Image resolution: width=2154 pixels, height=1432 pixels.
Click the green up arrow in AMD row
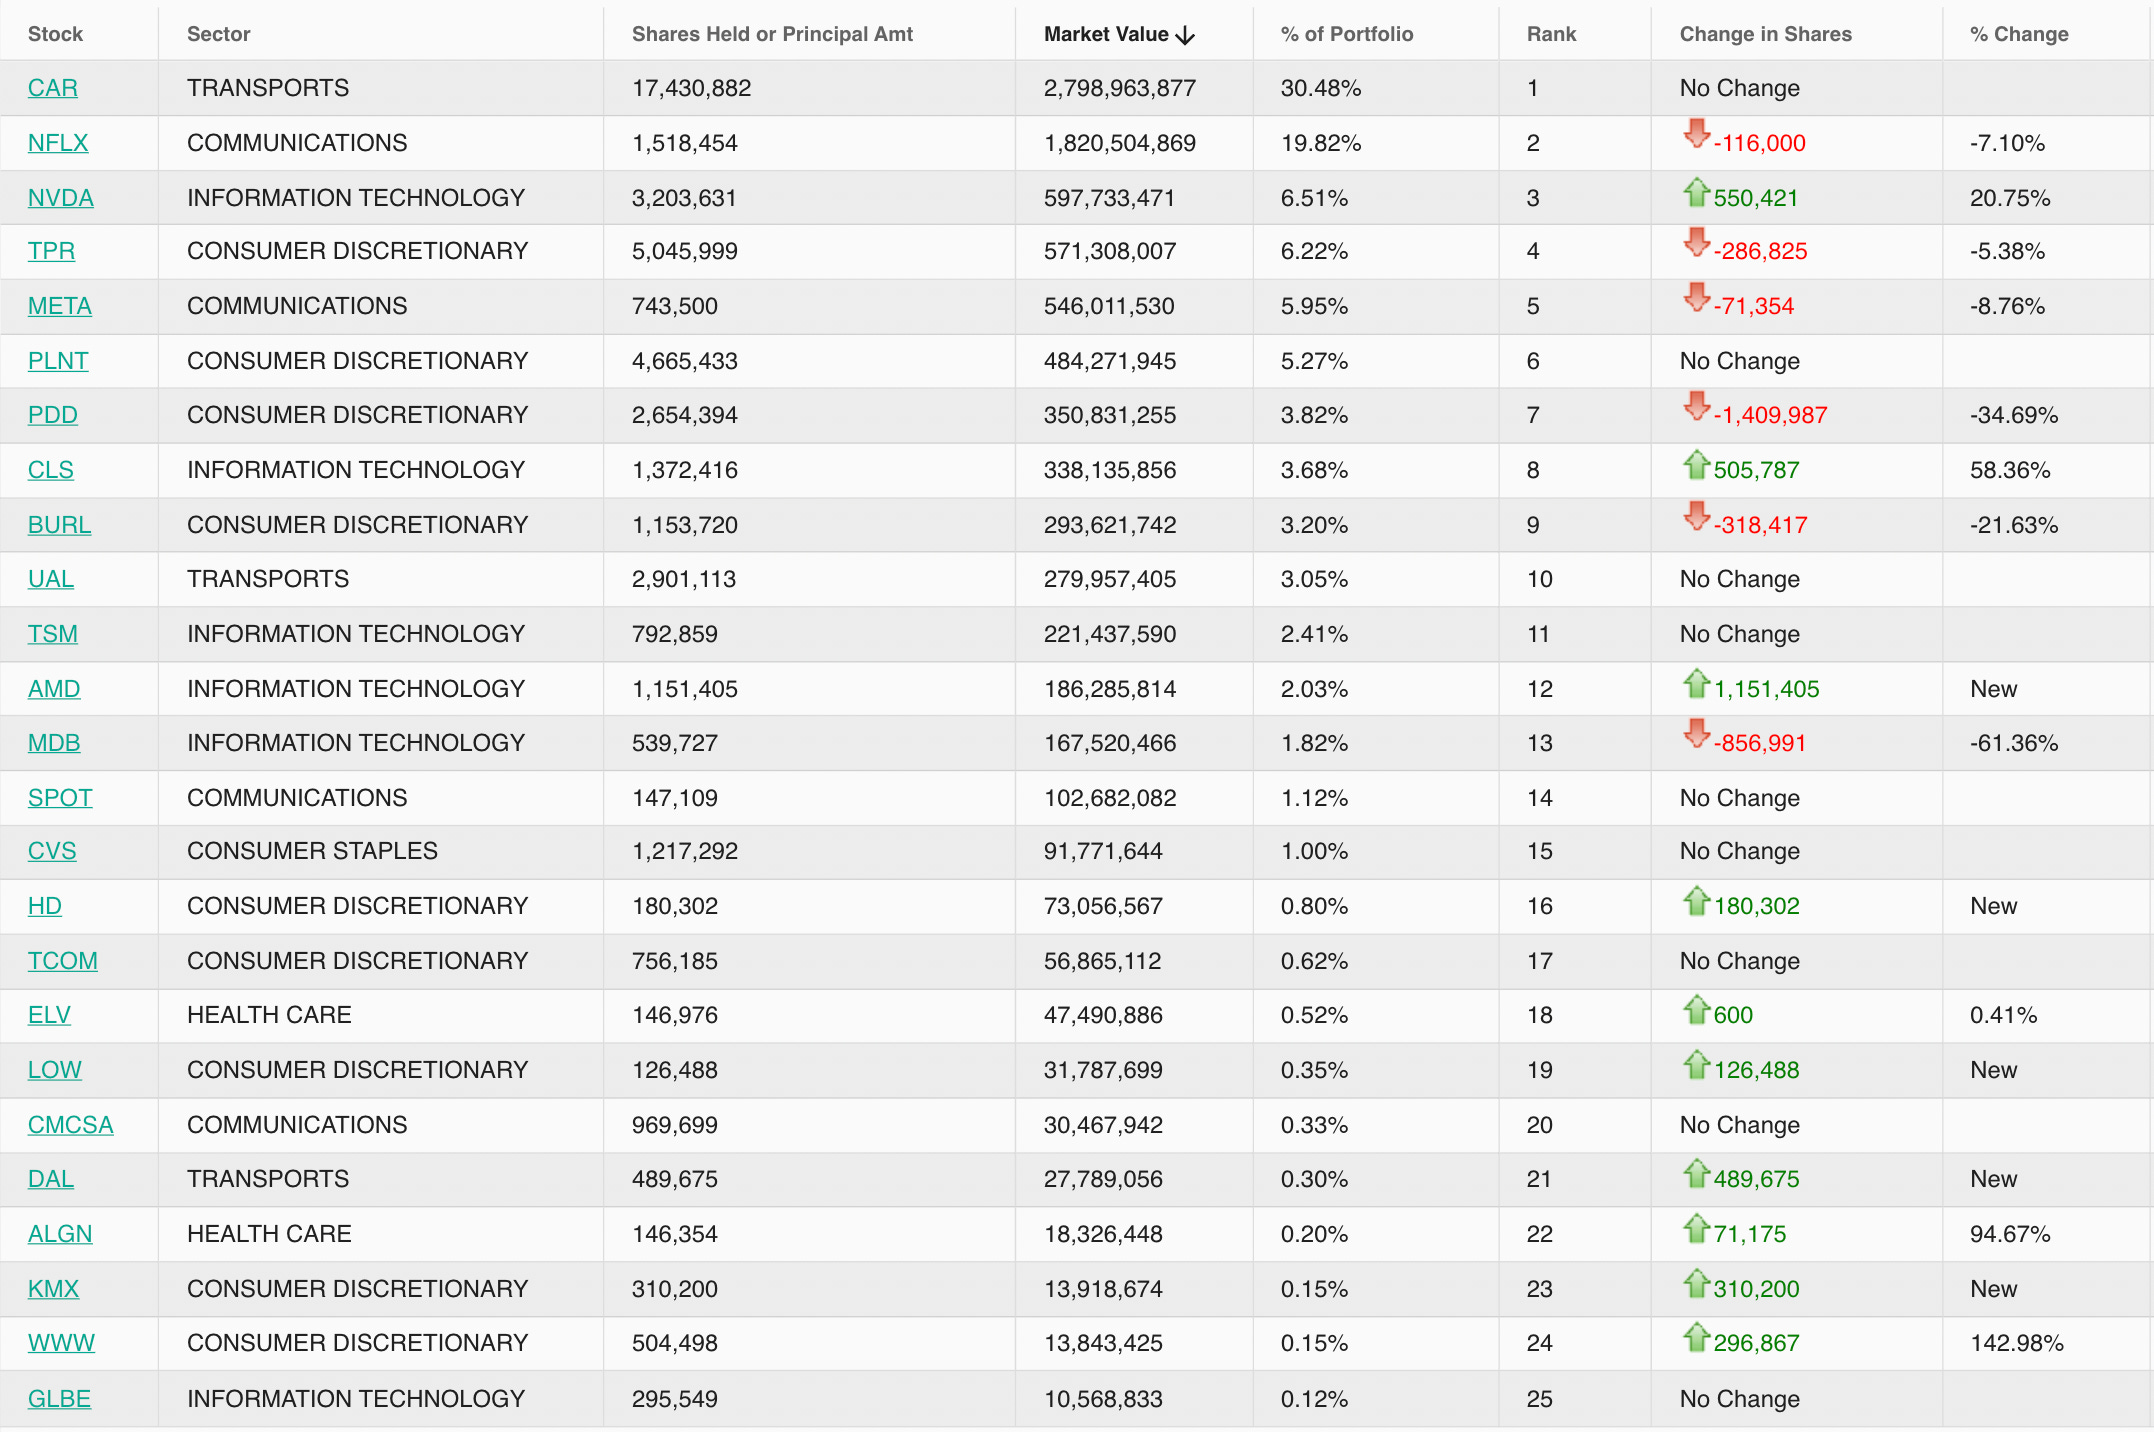click(x=1696, y=683)
